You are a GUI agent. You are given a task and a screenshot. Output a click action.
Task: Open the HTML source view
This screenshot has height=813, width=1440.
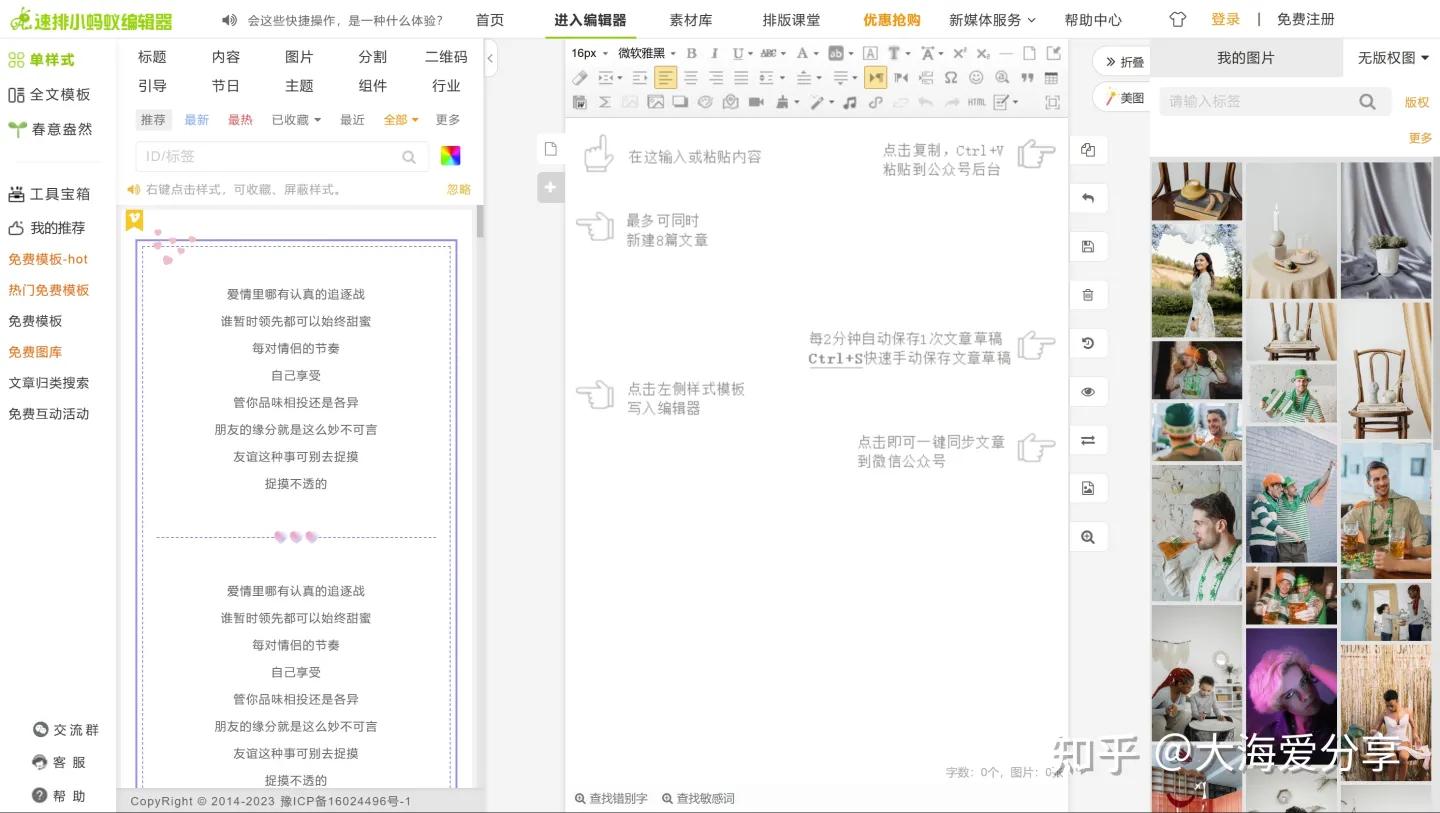pyautogui.click(x=976, y=101)
